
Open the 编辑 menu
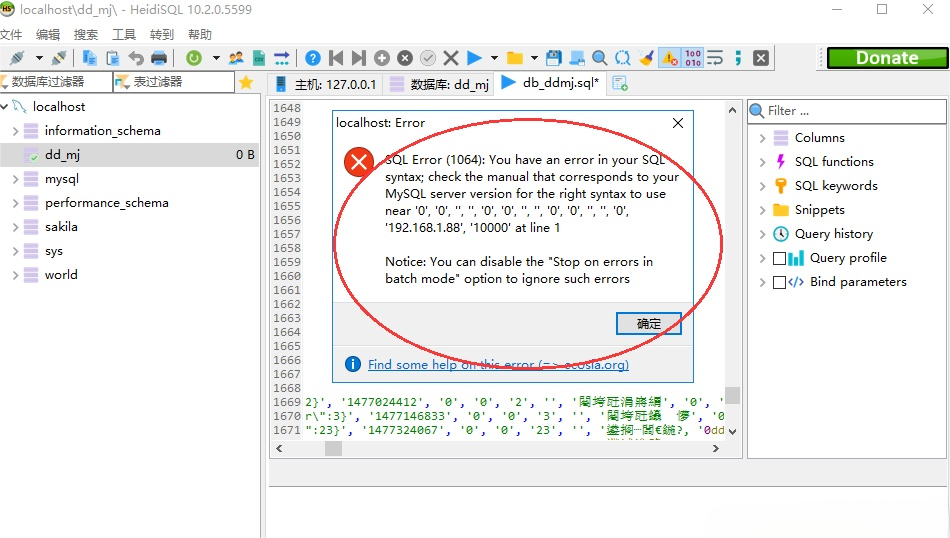[48, 35]
